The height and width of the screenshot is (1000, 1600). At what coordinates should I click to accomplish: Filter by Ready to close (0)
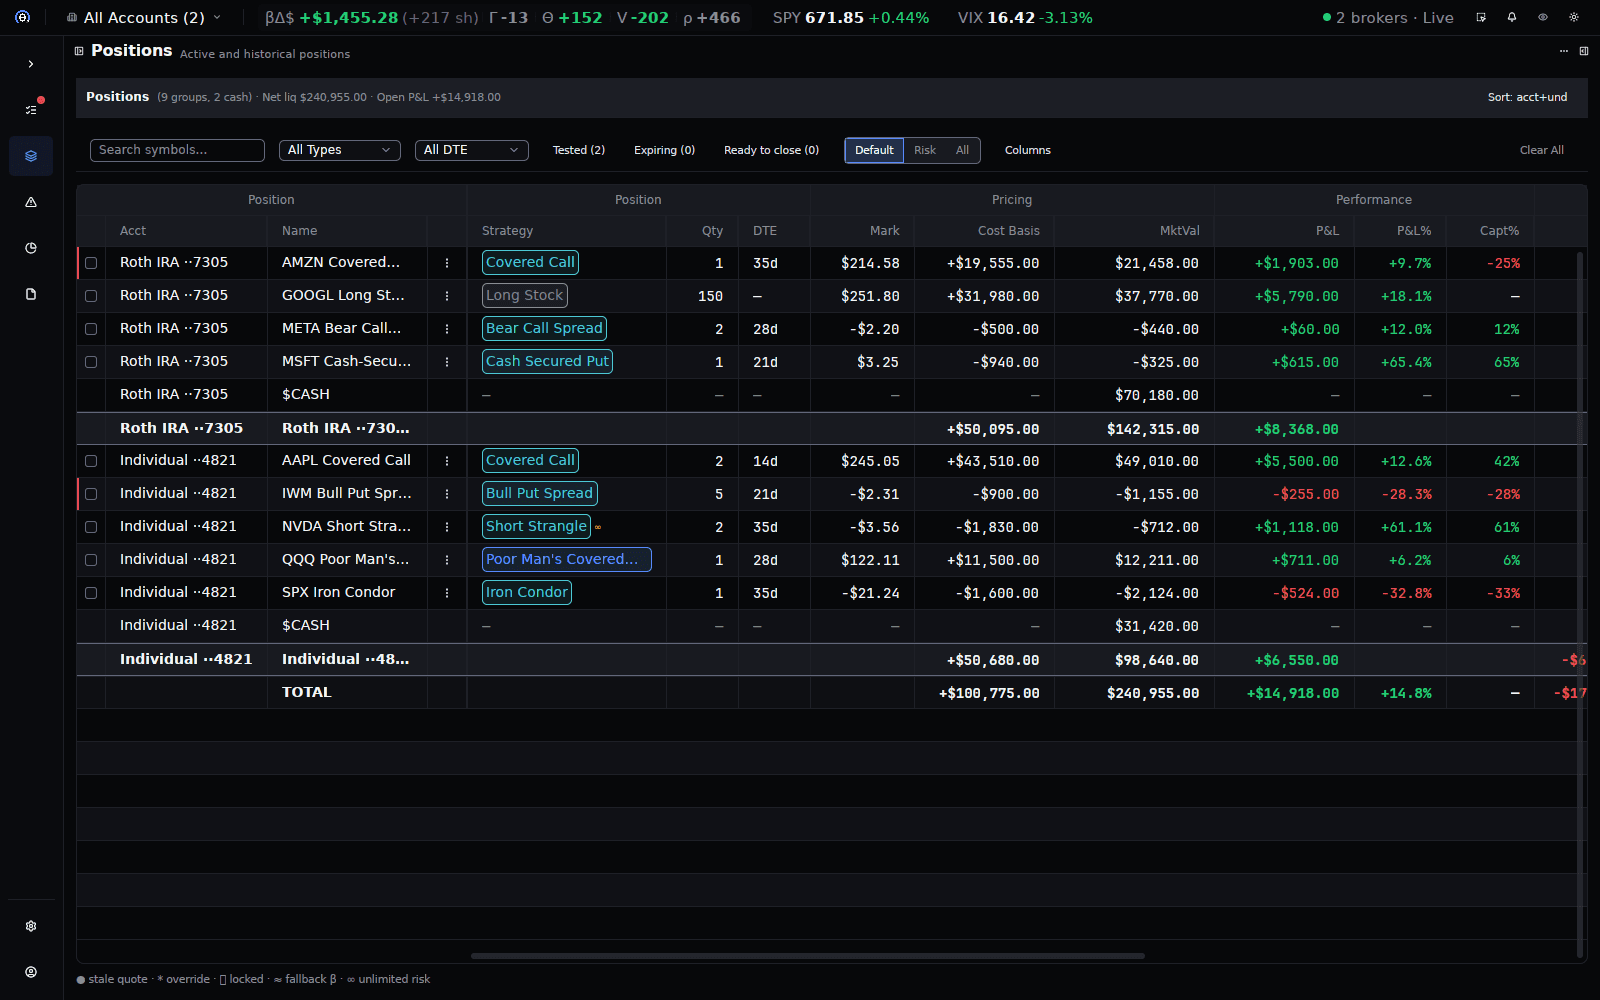pos(771,150)
